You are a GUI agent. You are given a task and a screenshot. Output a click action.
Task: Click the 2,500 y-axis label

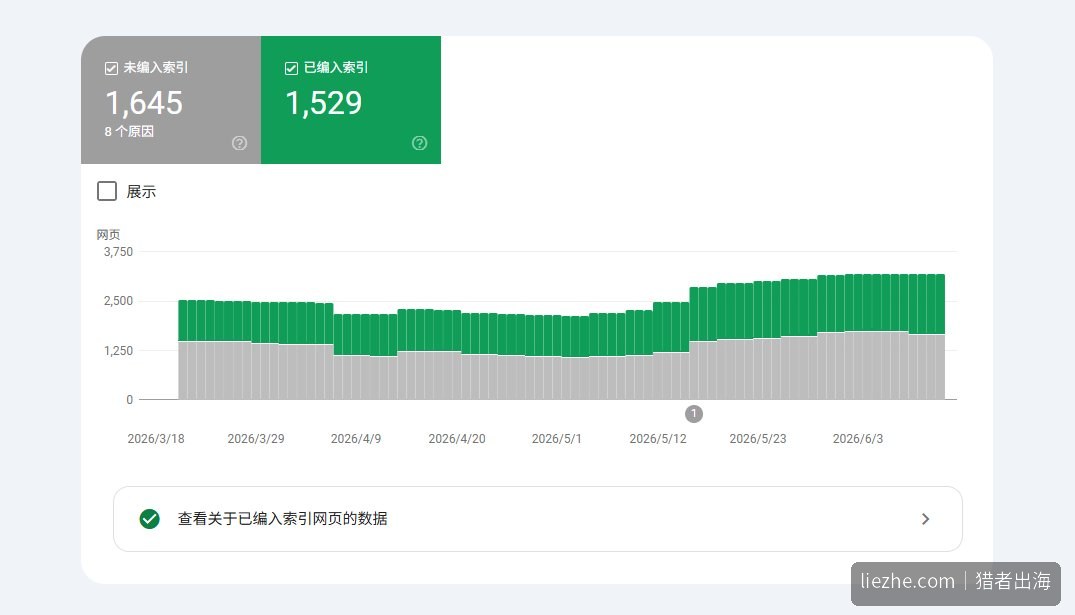[x=118, y=301]
